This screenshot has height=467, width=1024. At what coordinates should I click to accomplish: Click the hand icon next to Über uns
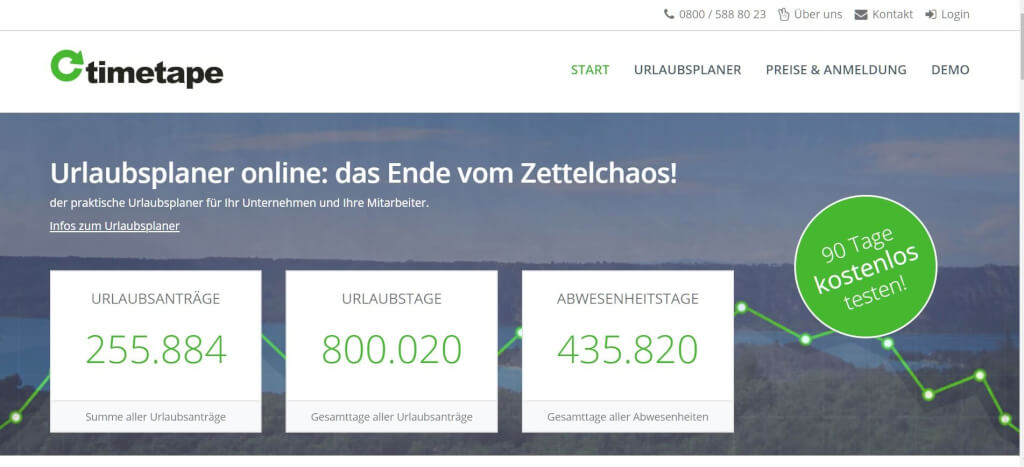tap(784, 14)
